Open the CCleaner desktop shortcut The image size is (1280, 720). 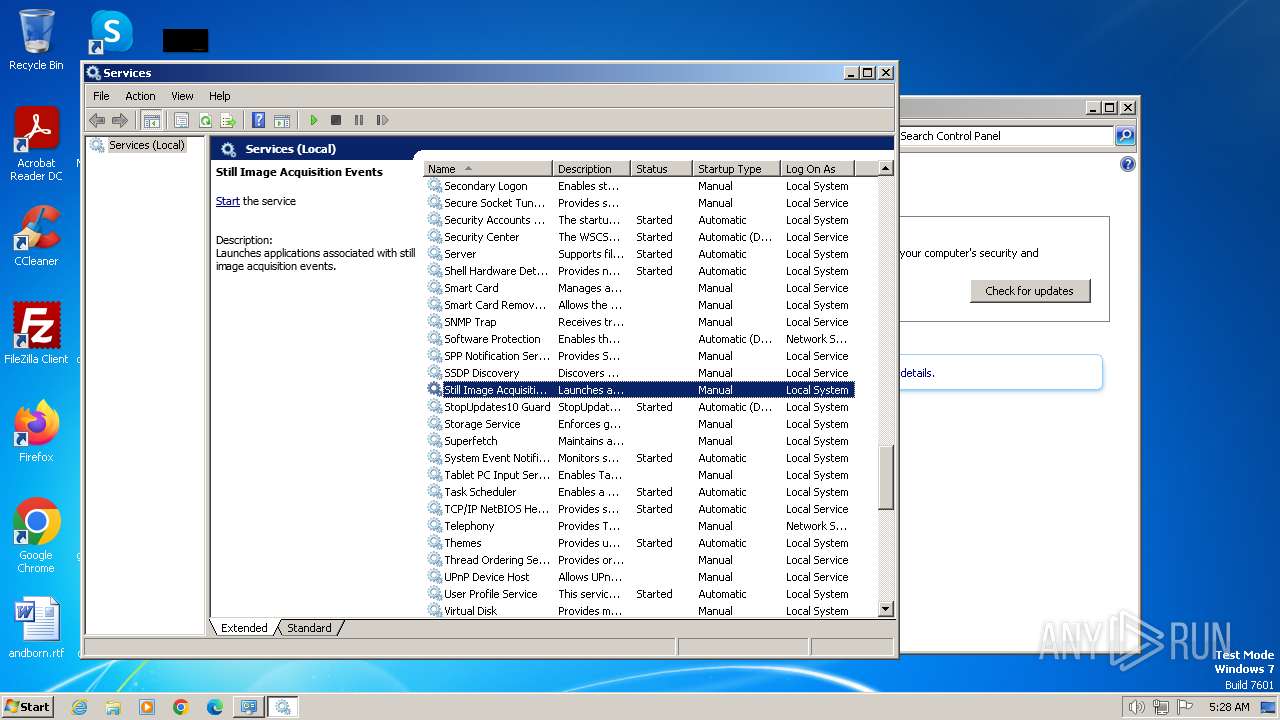click(x=36, y=236)
